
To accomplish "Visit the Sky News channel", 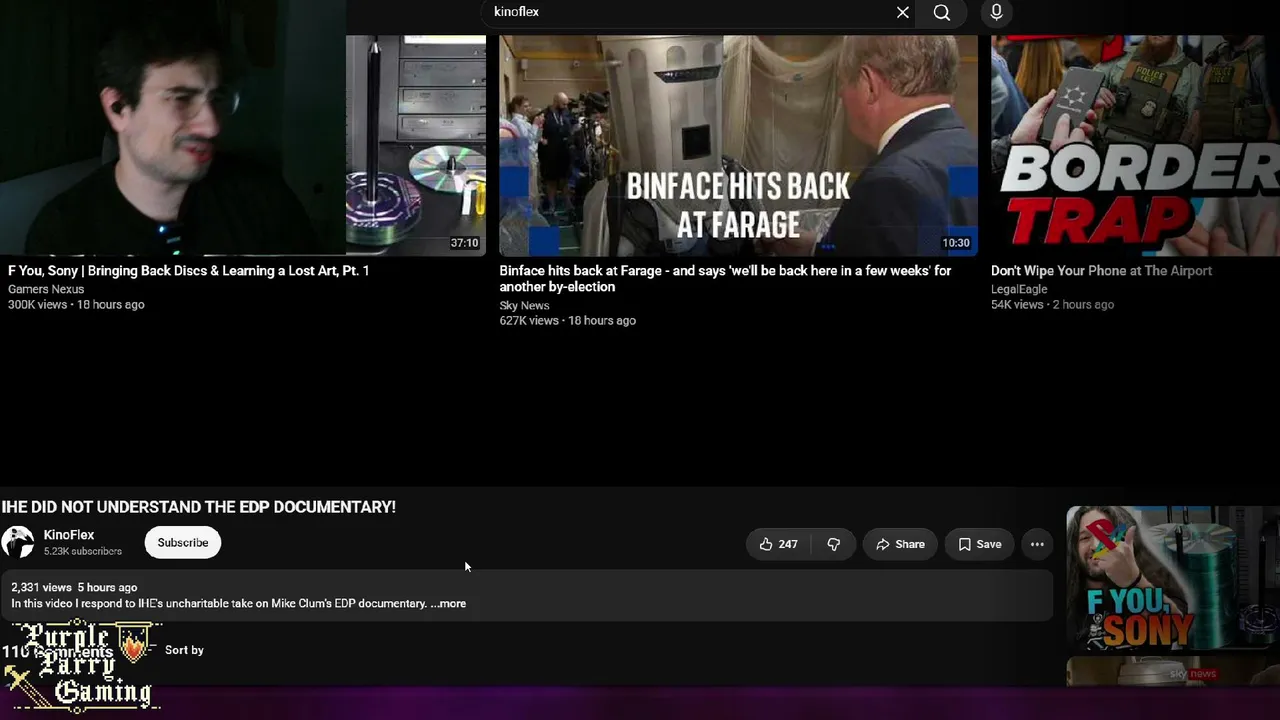I will pos(524,305).
